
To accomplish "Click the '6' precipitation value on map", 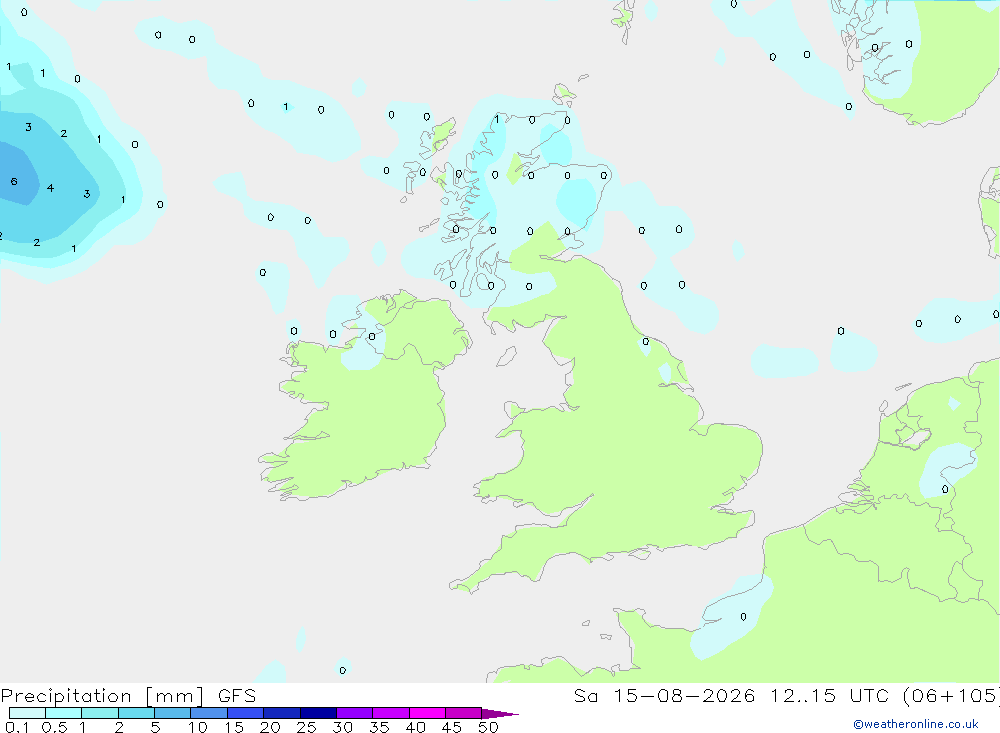I will [x=14, y=182].
